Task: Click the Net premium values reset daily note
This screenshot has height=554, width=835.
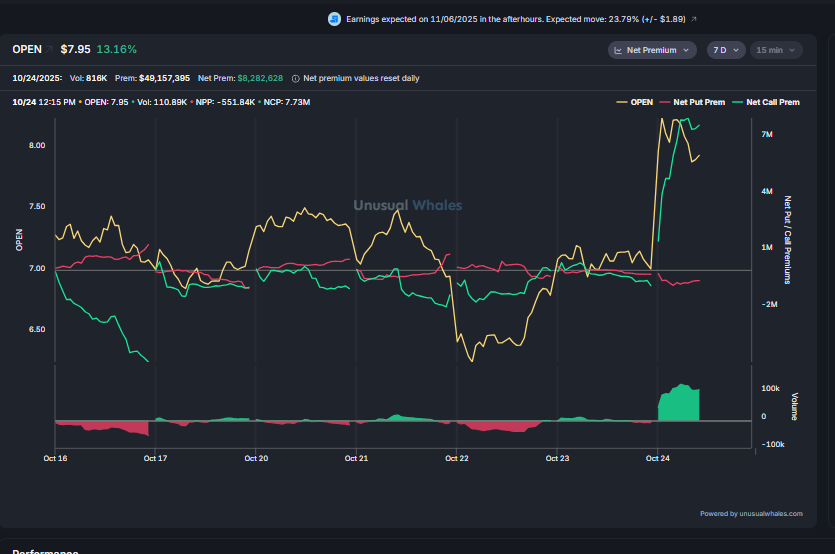Action: coord(362,78)
